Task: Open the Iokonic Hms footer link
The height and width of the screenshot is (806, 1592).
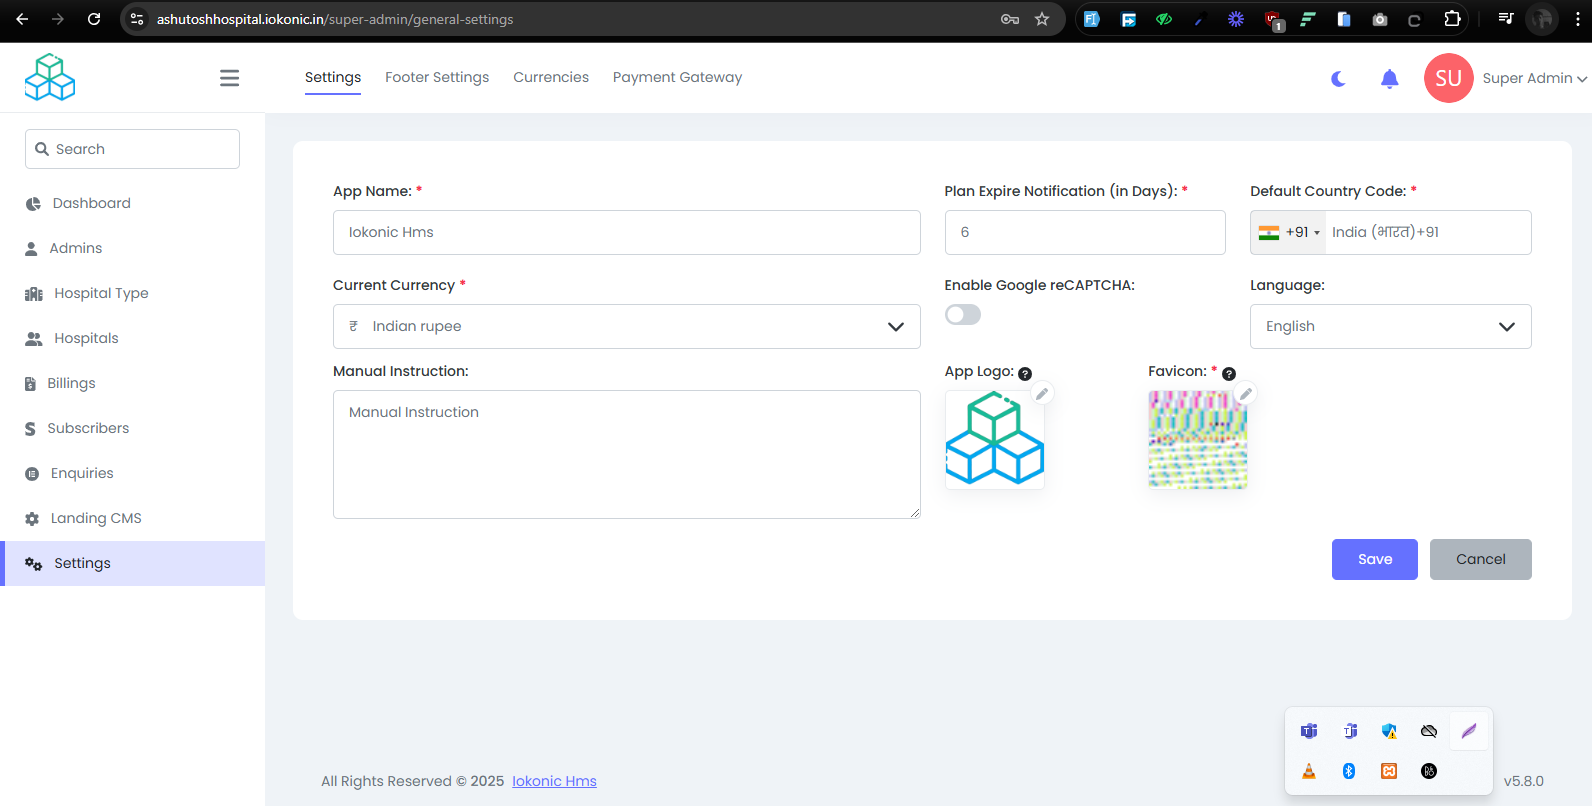Action: (x=554, y=781)
